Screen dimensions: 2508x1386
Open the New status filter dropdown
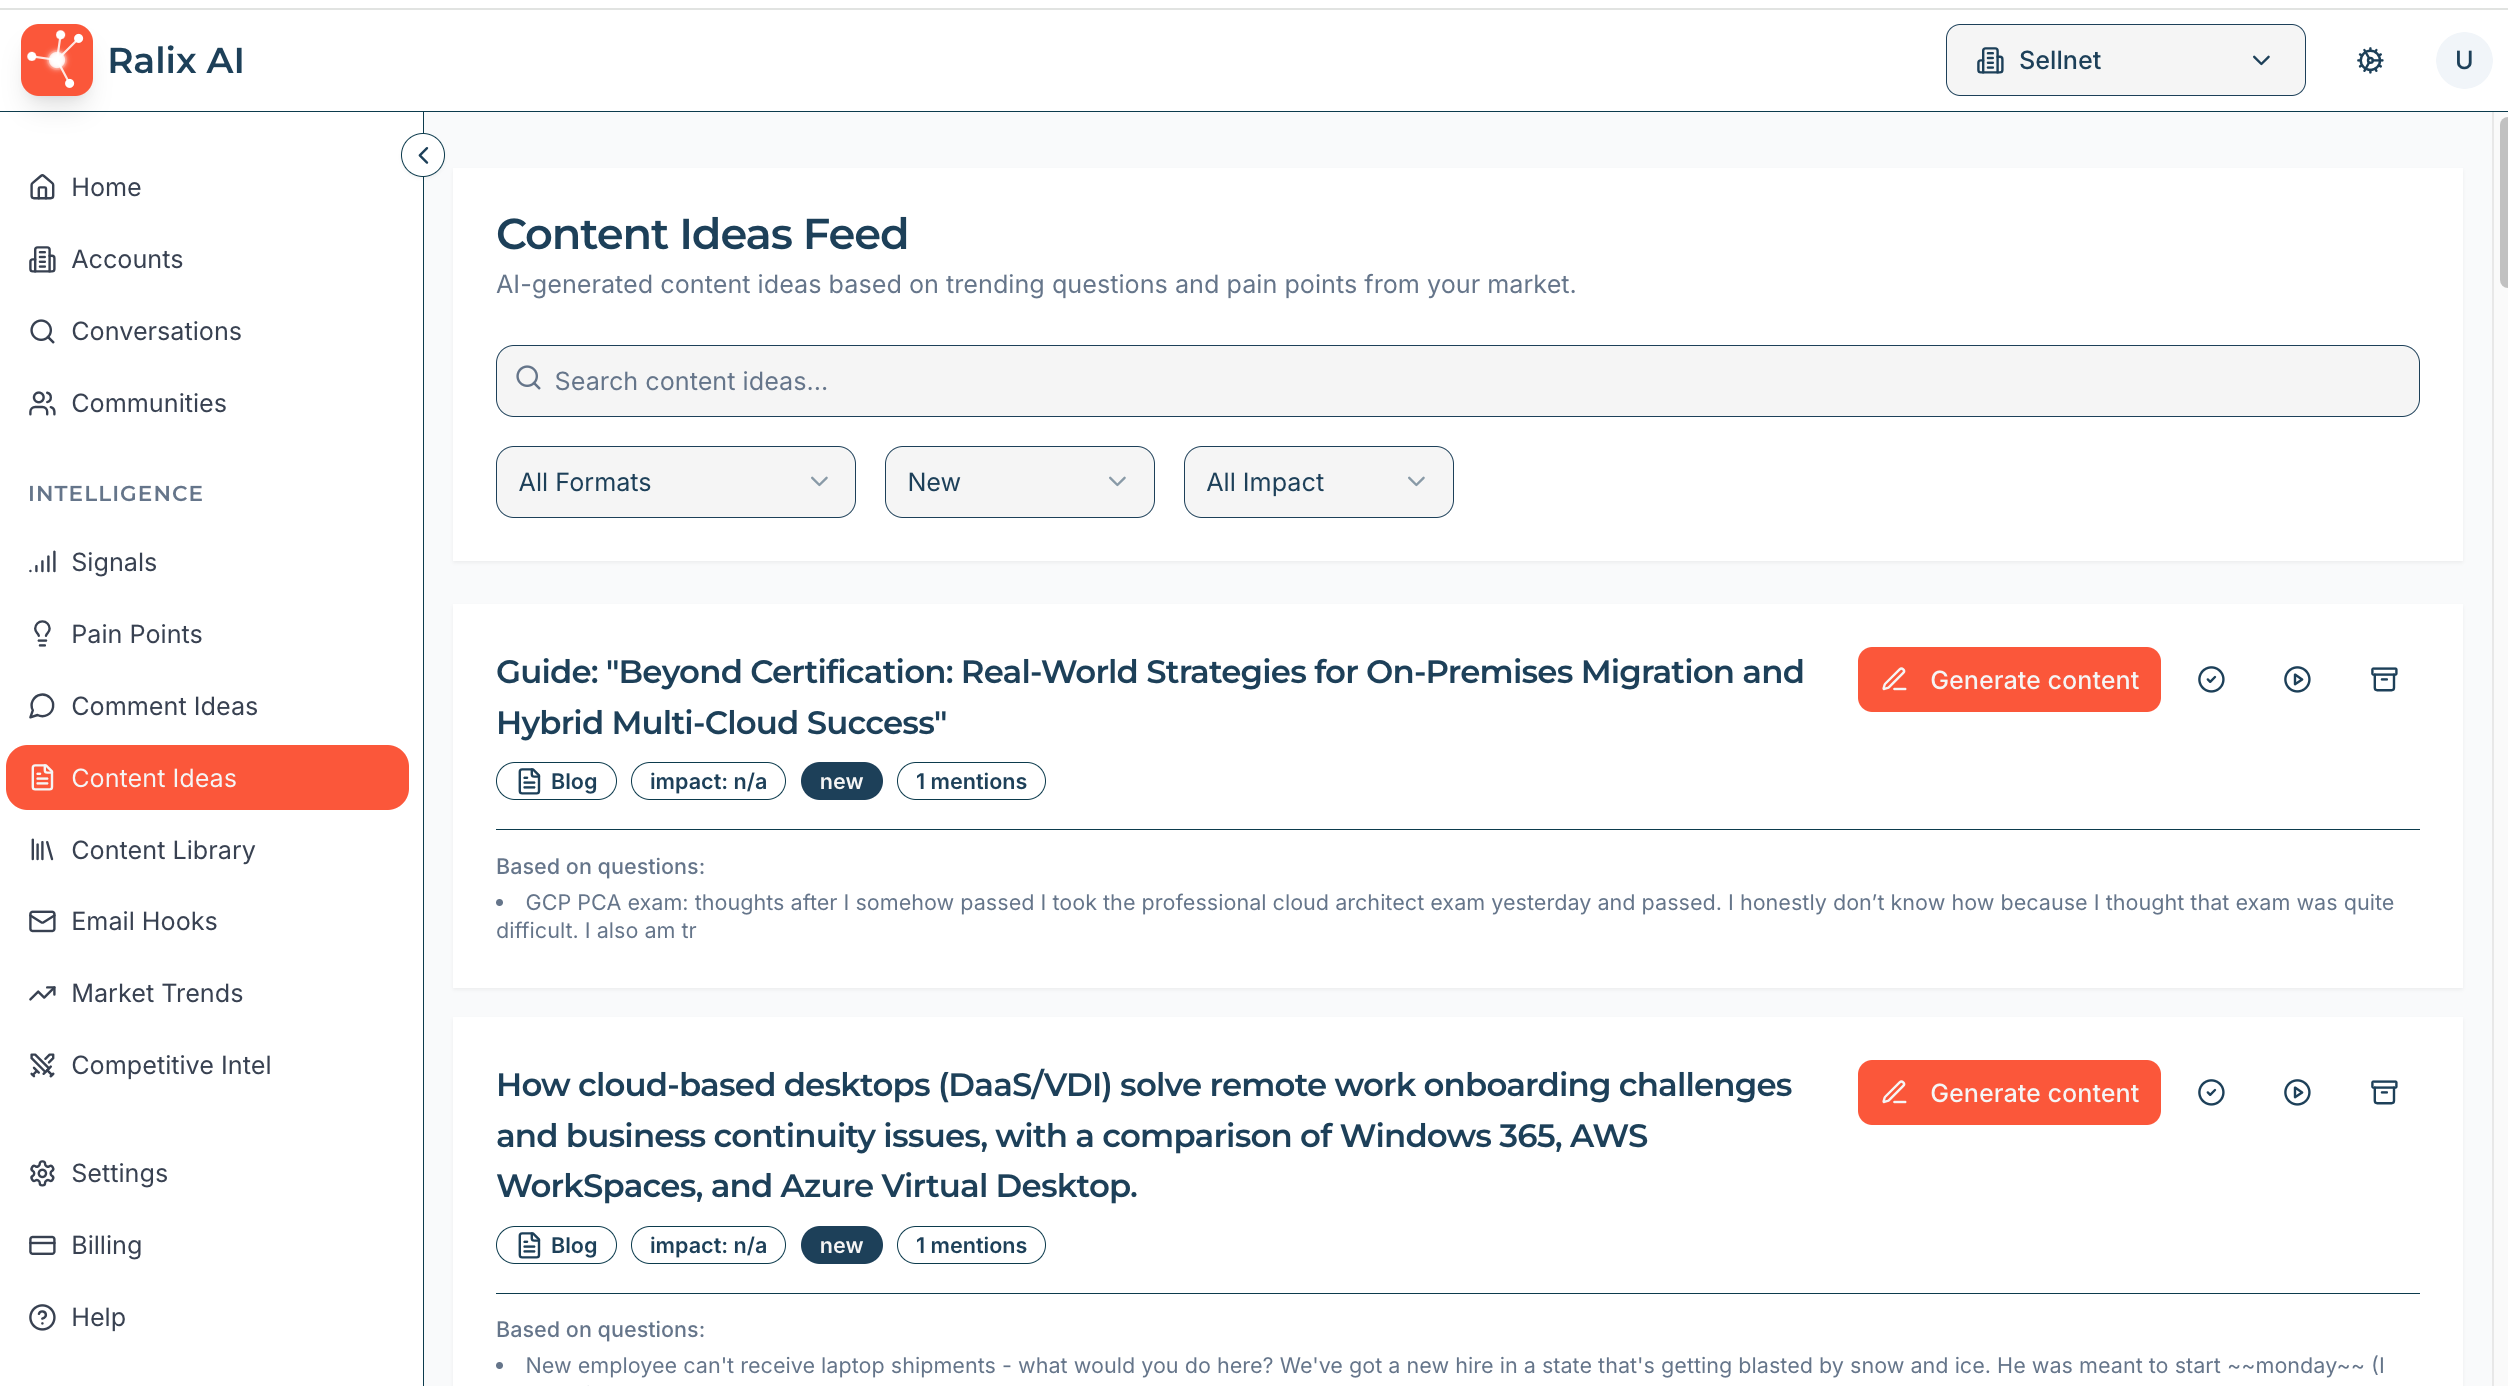[1019, 482]
